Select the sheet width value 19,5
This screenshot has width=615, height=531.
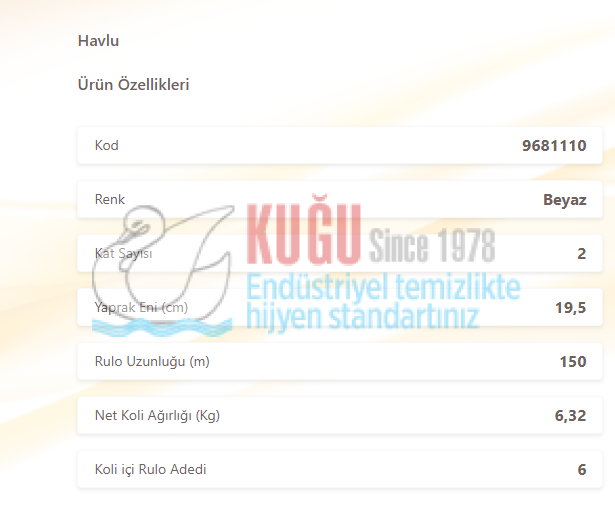coord(571,308)
